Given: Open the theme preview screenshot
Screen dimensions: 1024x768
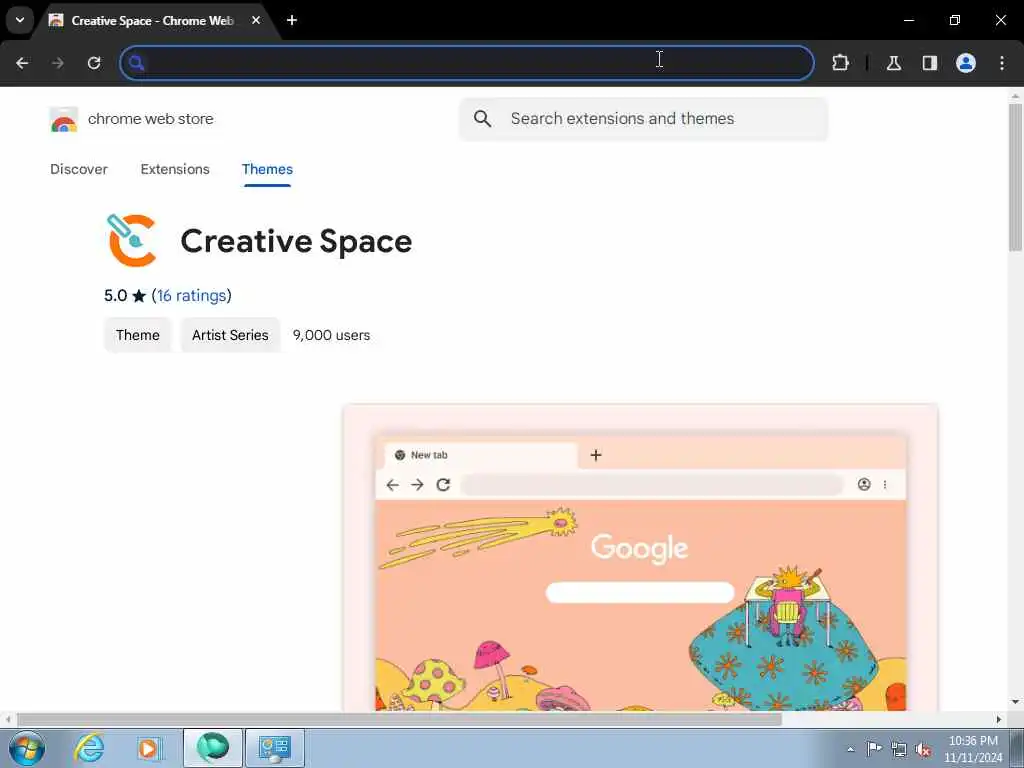Looking at the screenshot, I should point(640,558).
